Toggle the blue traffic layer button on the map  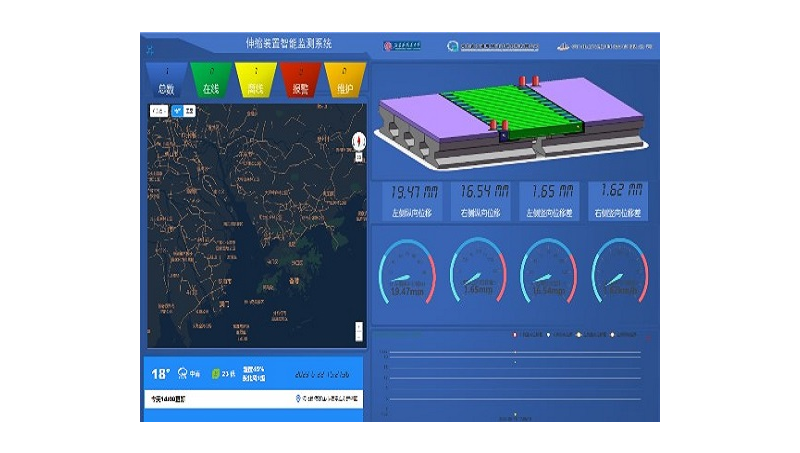pyautogui.click(x=177, y=111)
